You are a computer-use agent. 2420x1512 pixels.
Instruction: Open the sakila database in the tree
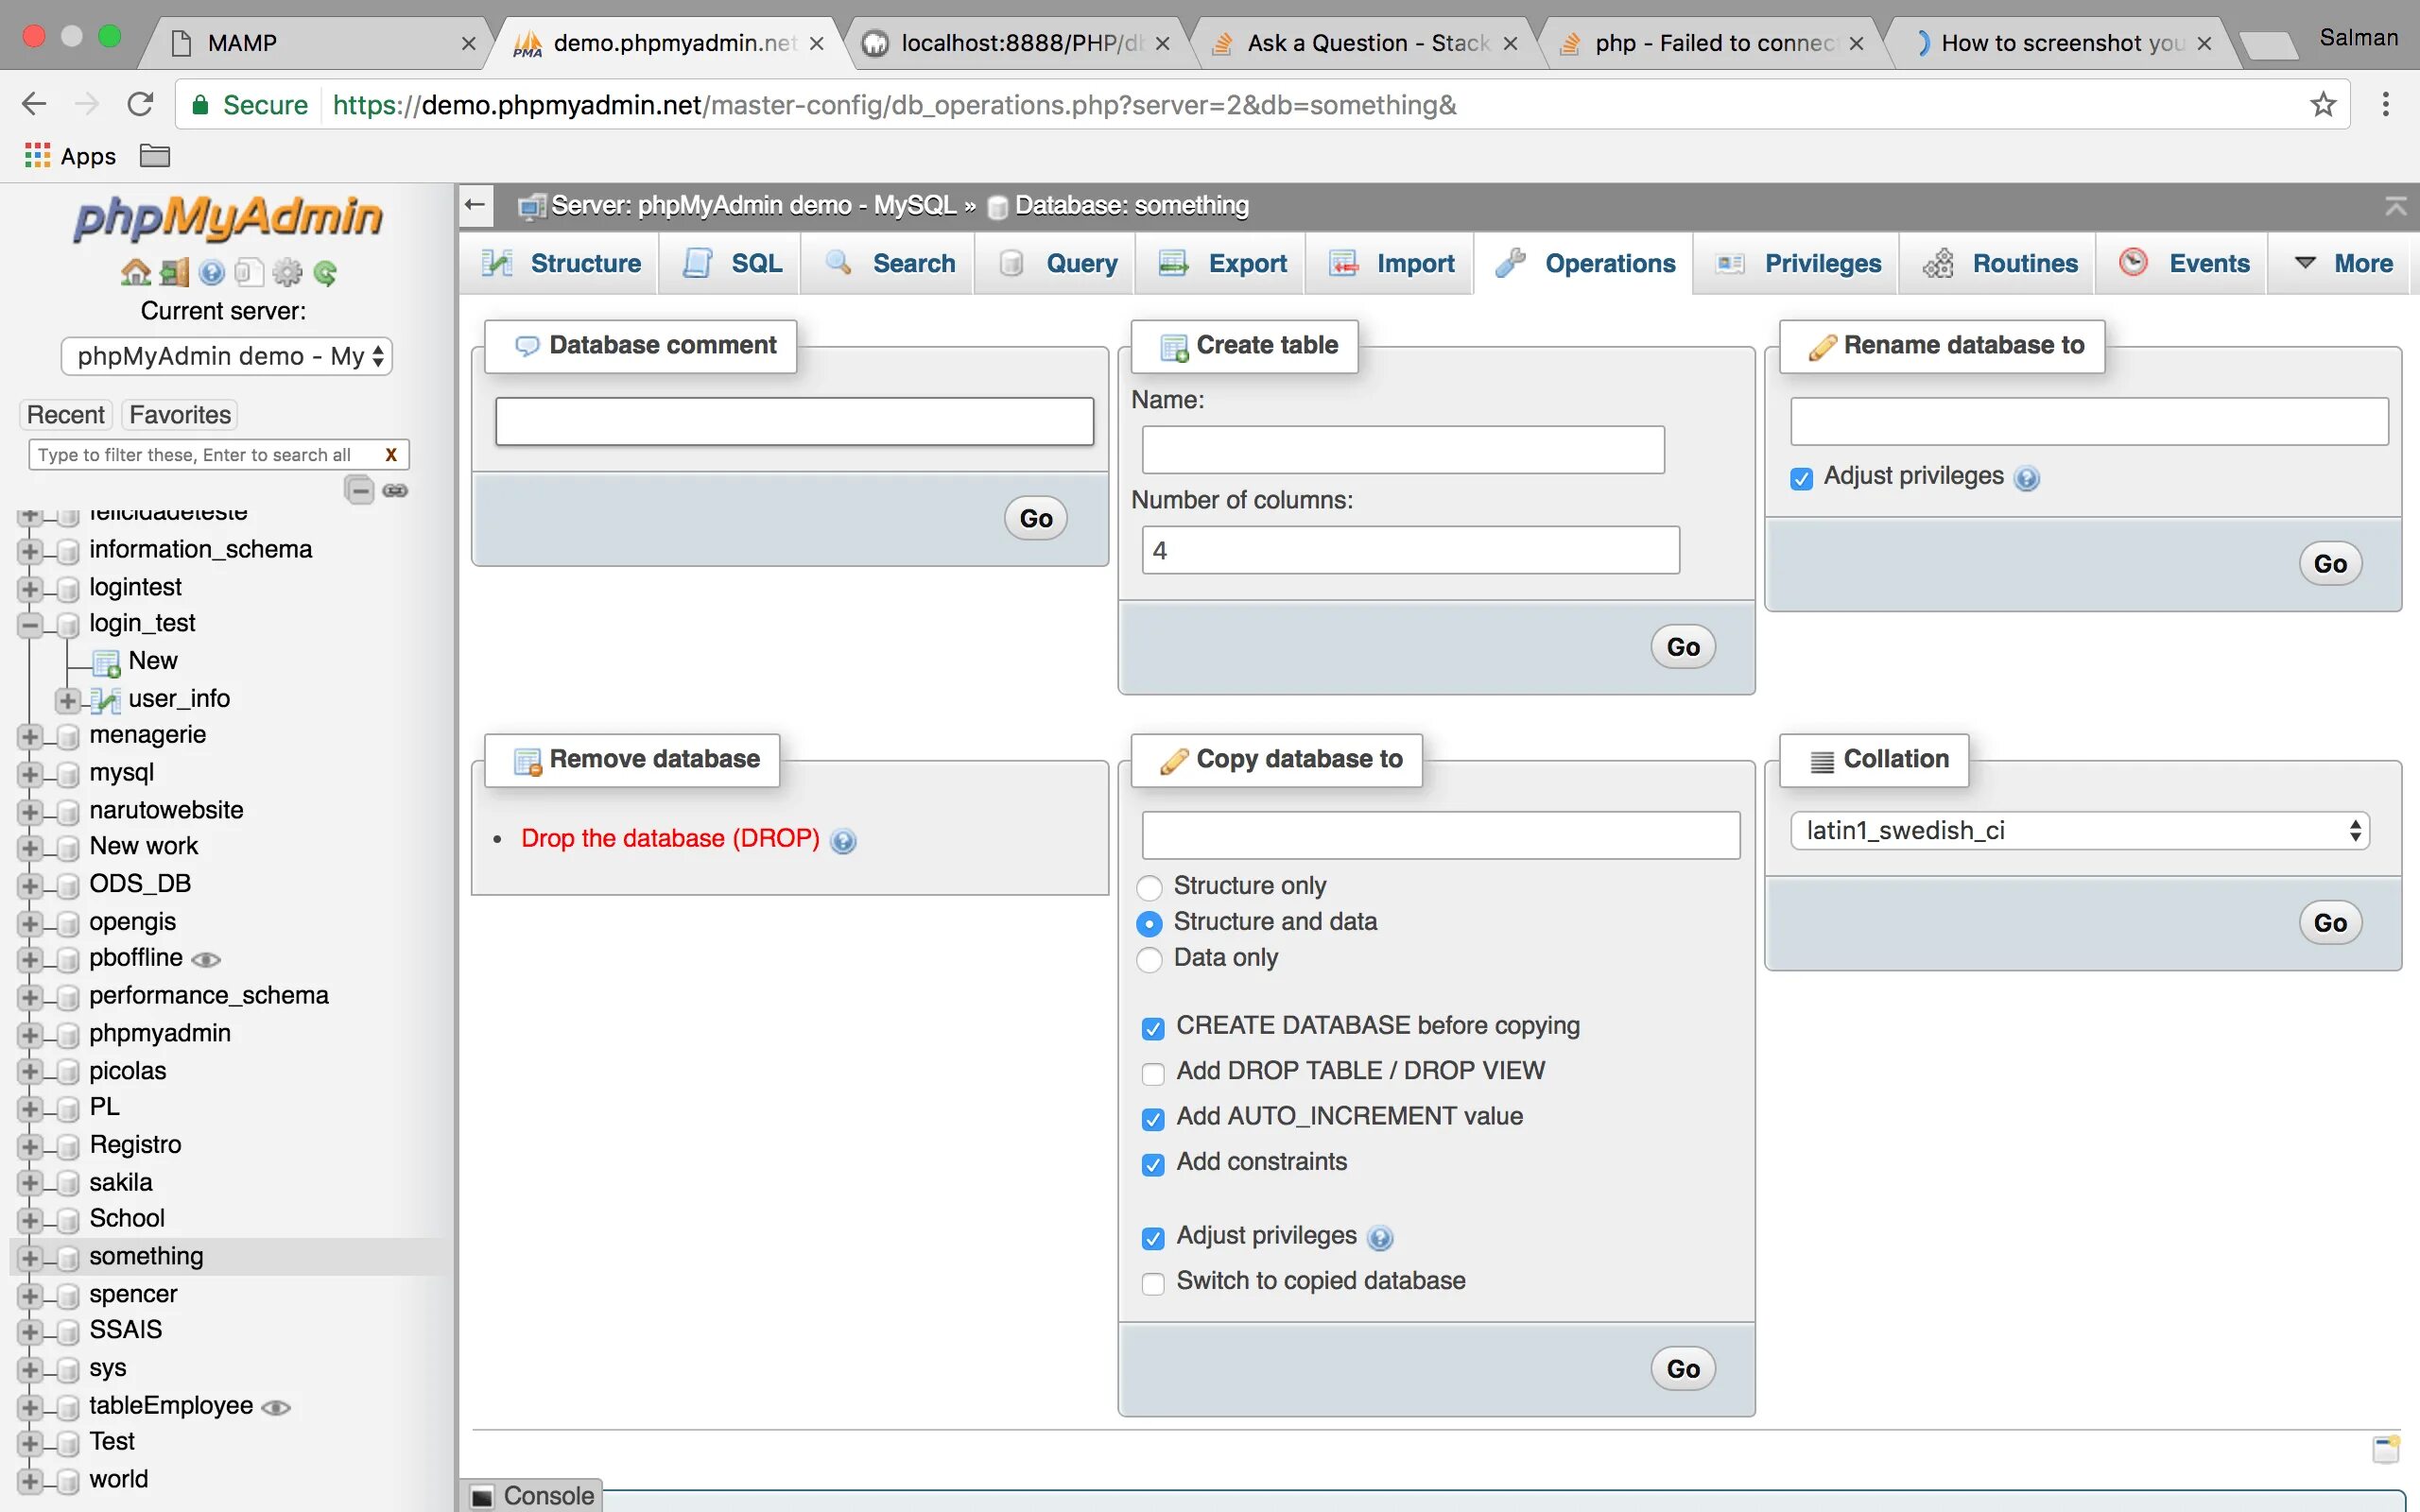pos(120,1182)
